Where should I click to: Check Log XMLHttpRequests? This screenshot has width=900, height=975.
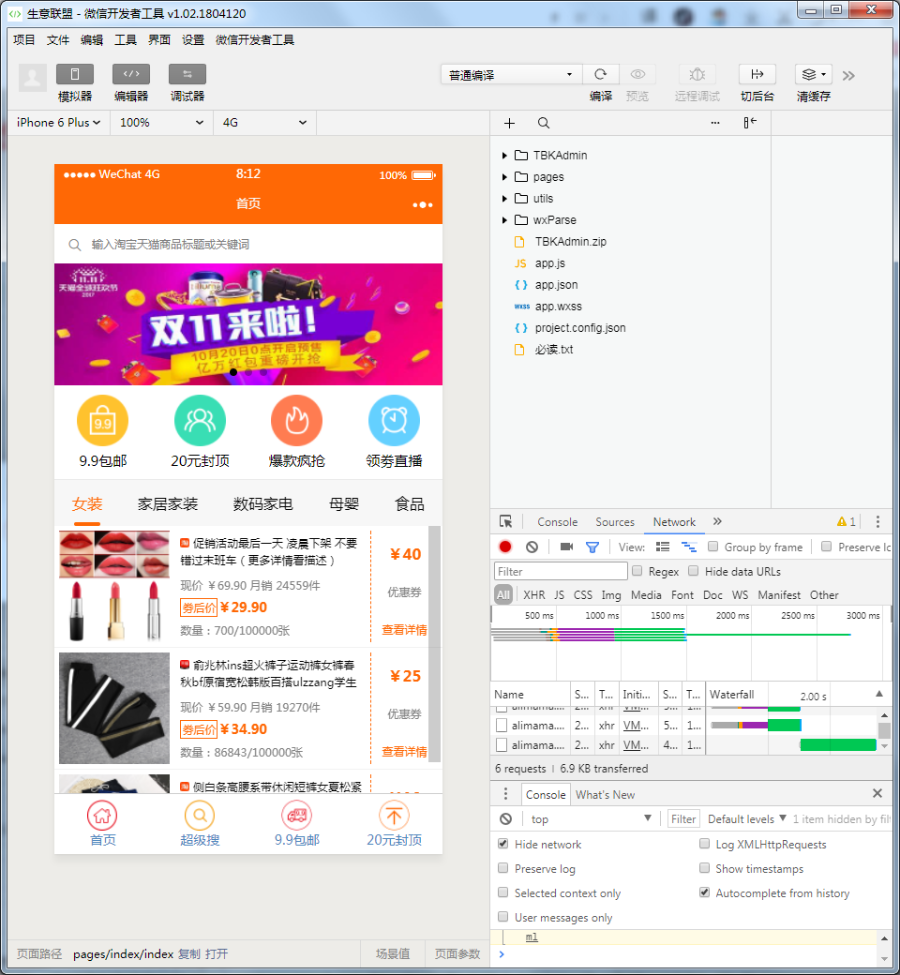(705, 844)
